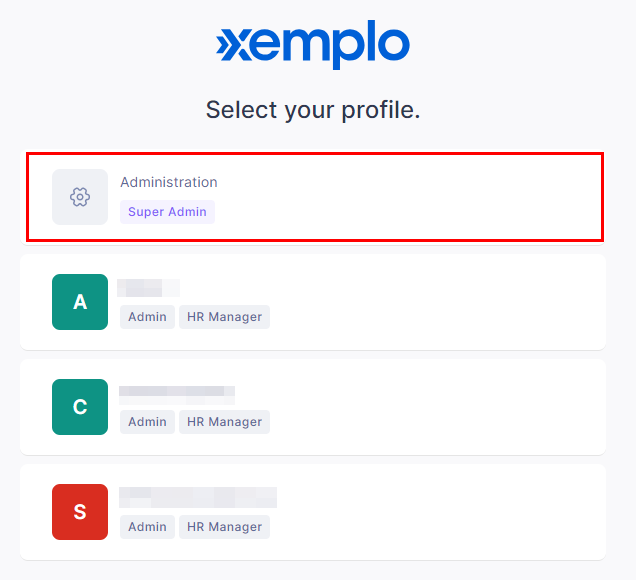Choose the profile card with avatar A
The image size is (636, 580).
click(x=313, y=302)
